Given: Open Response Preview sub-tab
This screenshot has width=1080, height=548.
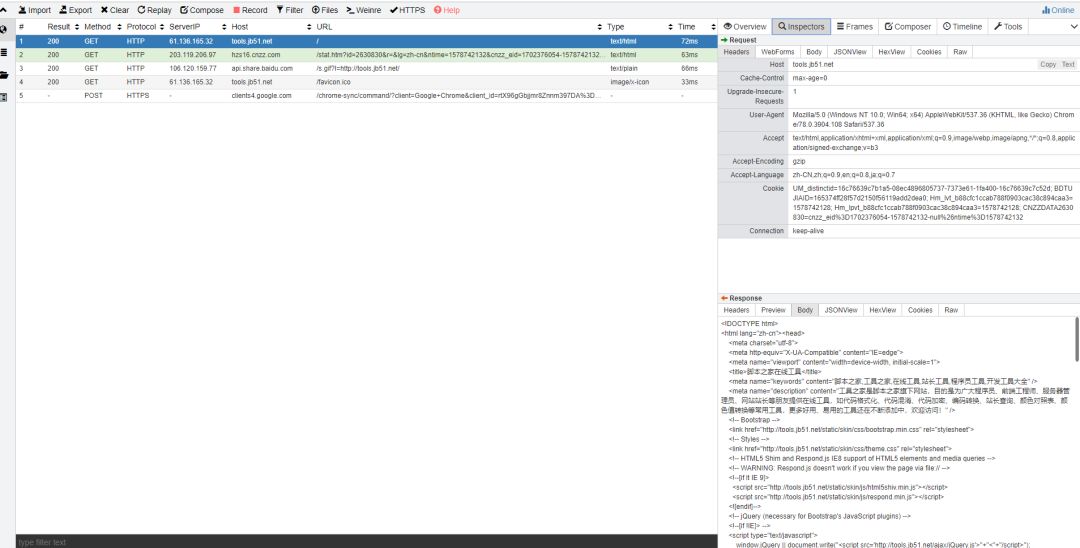Looking at the screenshot, I should [773, 310].
